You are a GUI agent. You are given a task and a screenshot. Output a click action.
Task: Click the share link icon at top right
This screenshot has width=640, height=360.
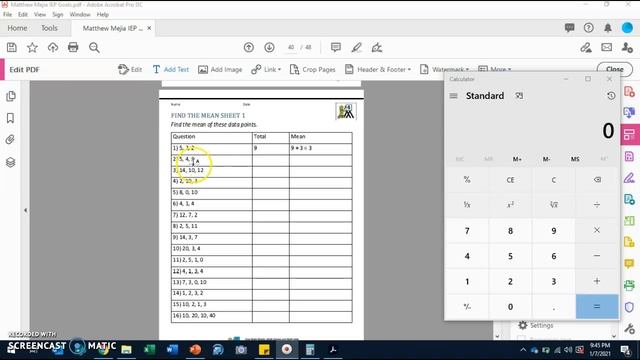(x=586, y=47)
